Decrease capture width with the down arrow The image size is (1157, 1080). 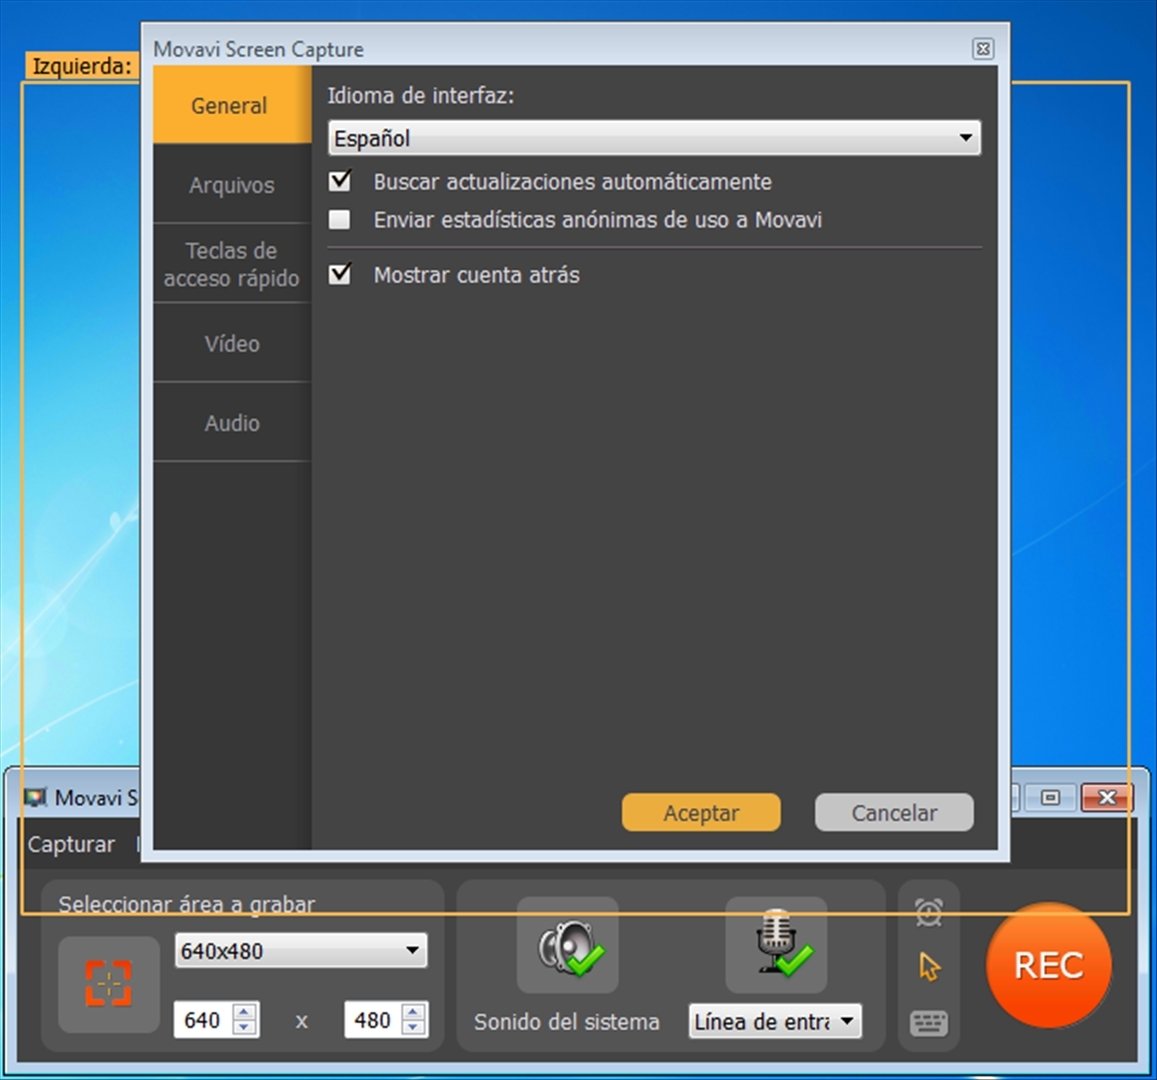click(245, 1028)
